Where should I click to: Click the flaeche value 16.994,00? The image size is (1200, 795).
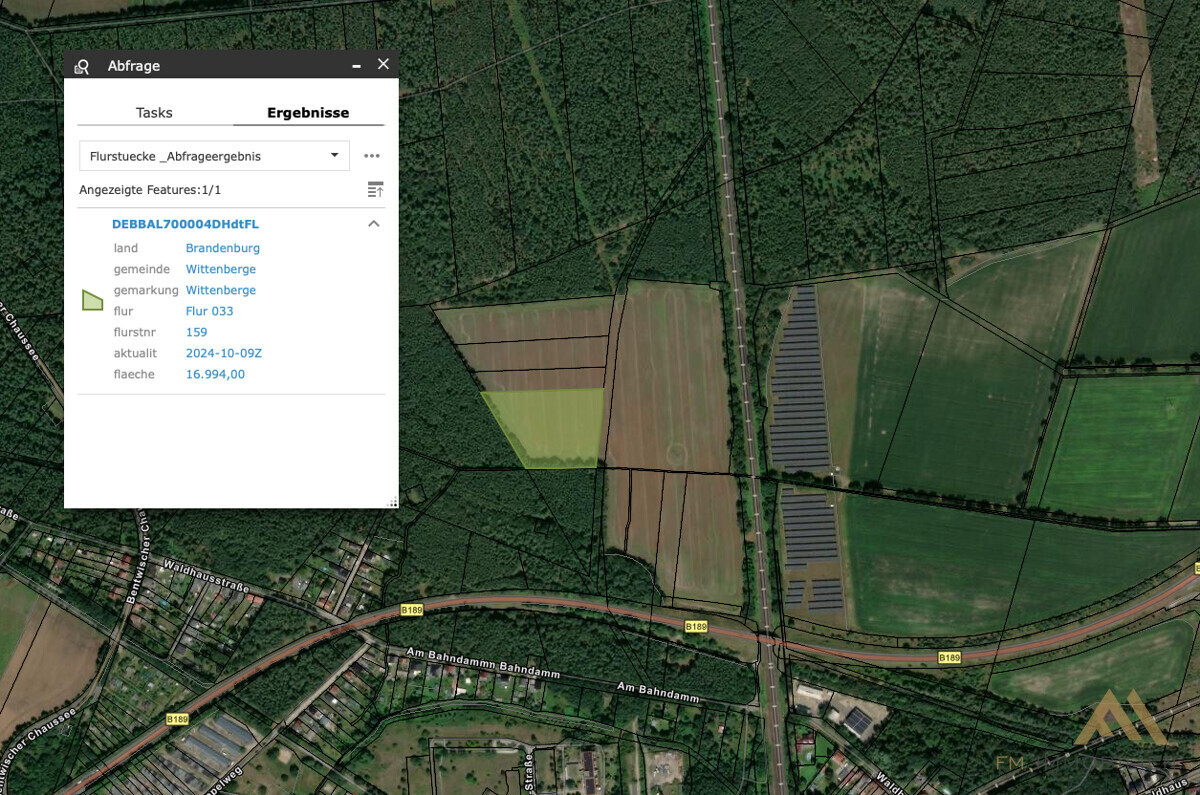(x=215, y=374)
